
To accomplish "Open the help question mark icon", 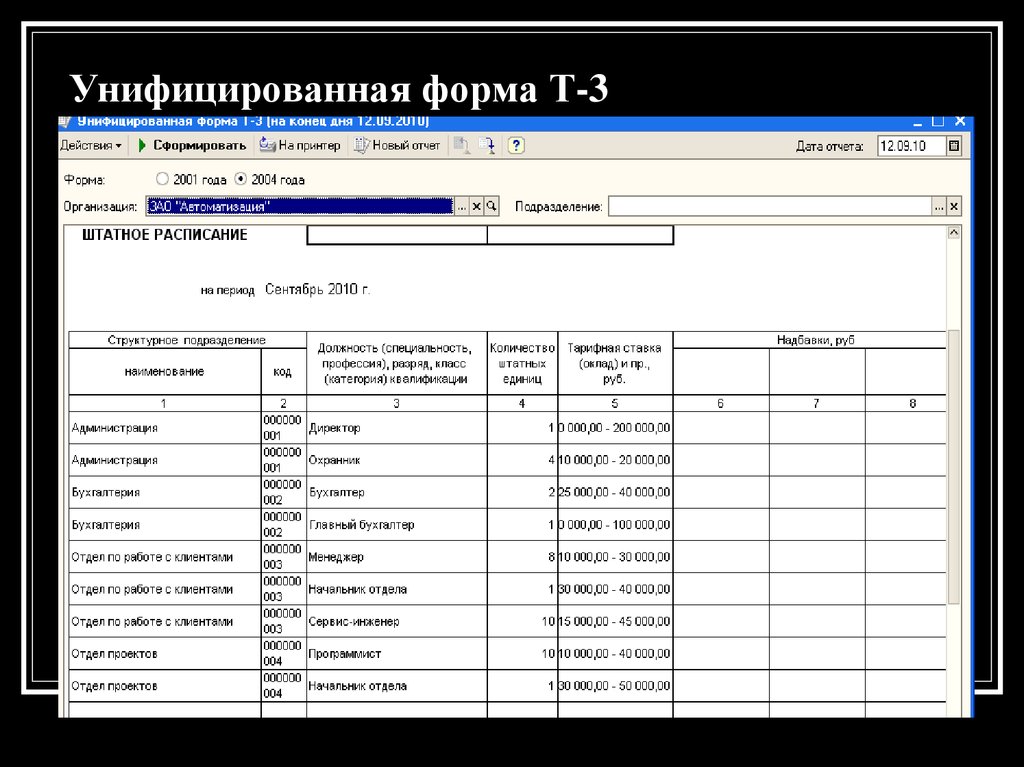I will pyautogui.click(x=515, y=145).
